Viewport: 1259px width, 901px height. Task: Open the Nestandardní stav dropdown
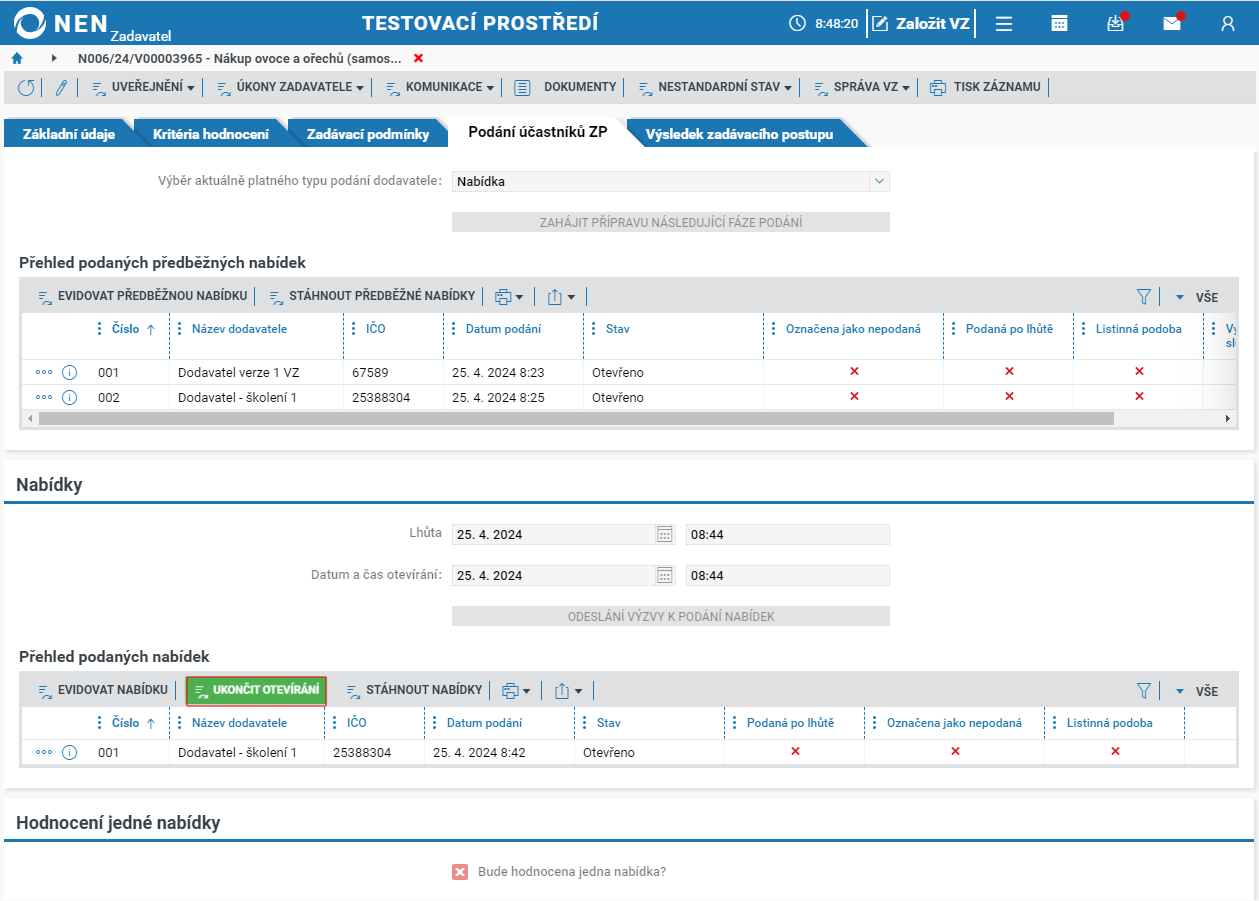point(715,87)
